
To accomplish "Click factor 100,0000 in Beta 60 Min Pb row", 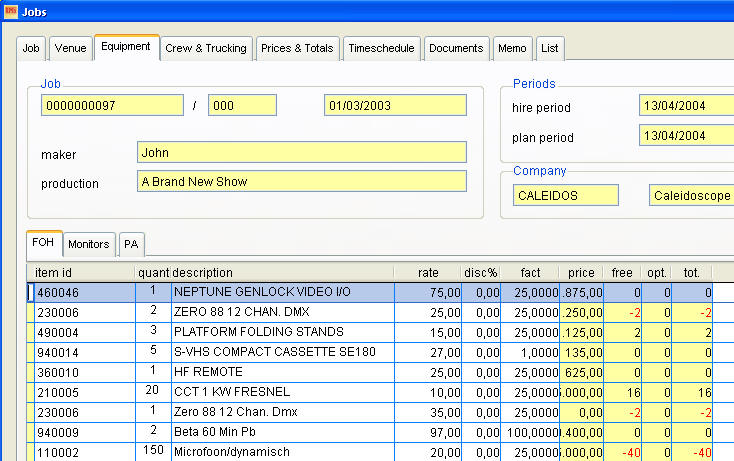I will (530, 432).
